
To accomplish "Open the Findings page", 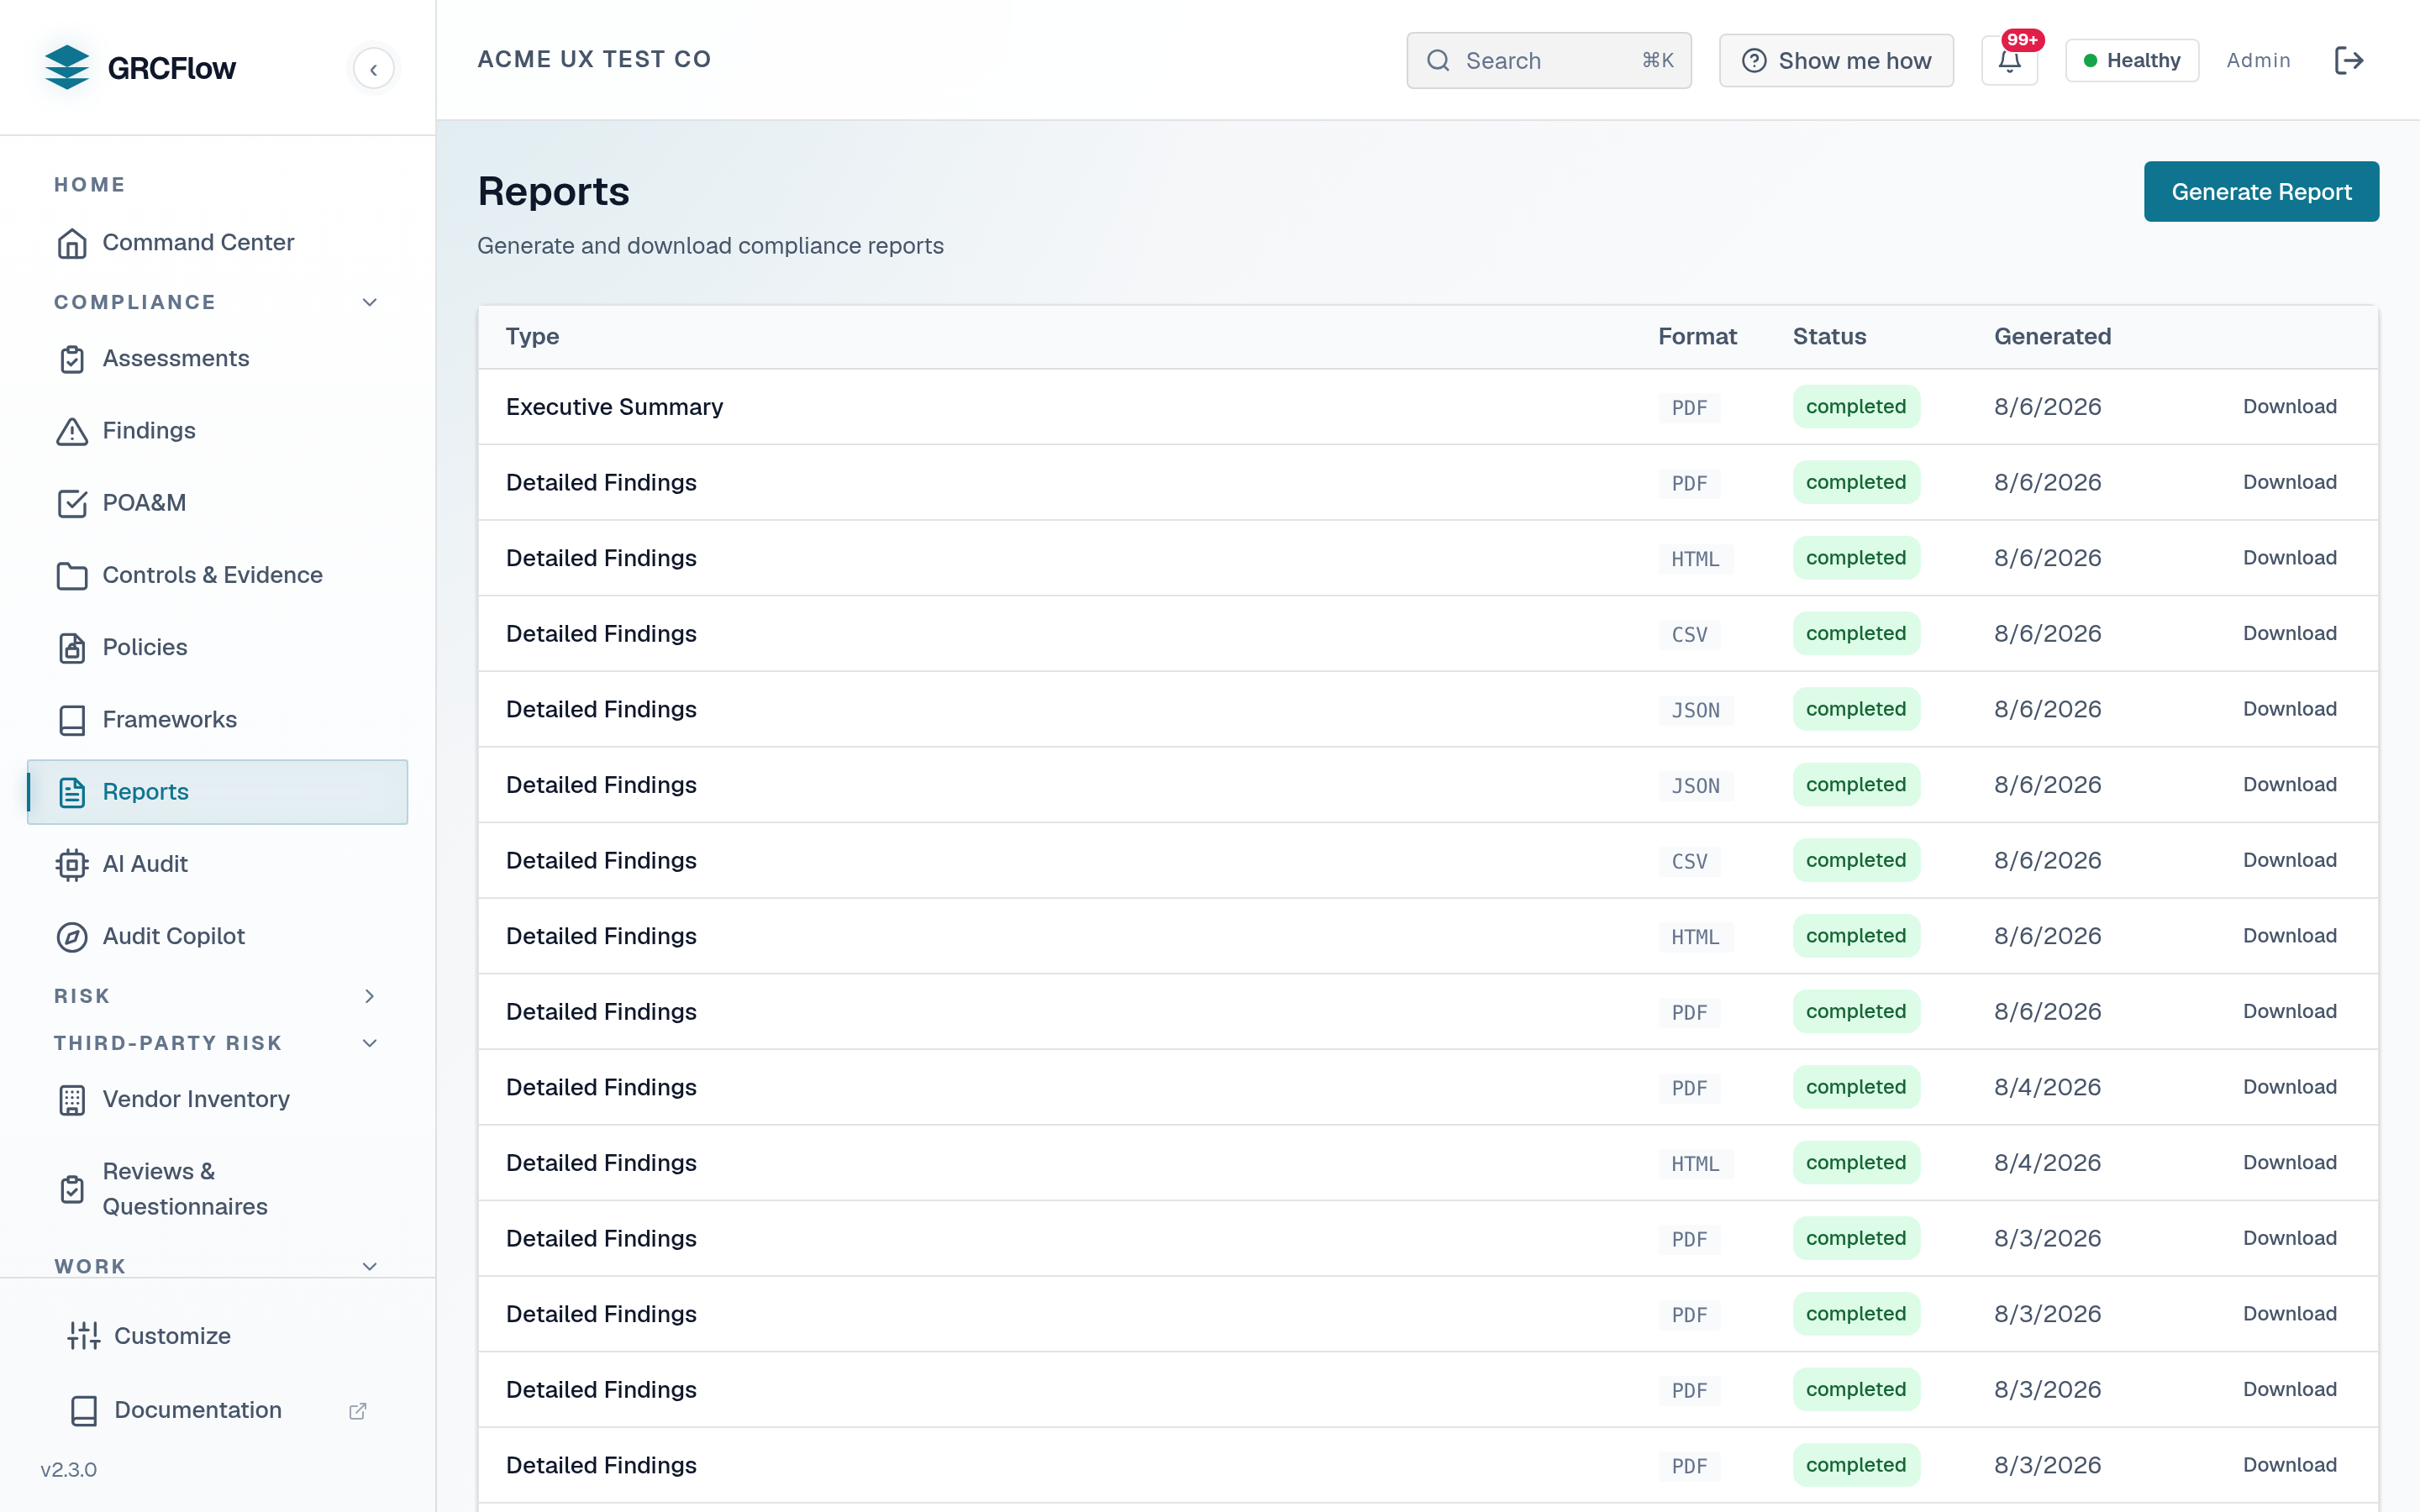I will 217,431.
